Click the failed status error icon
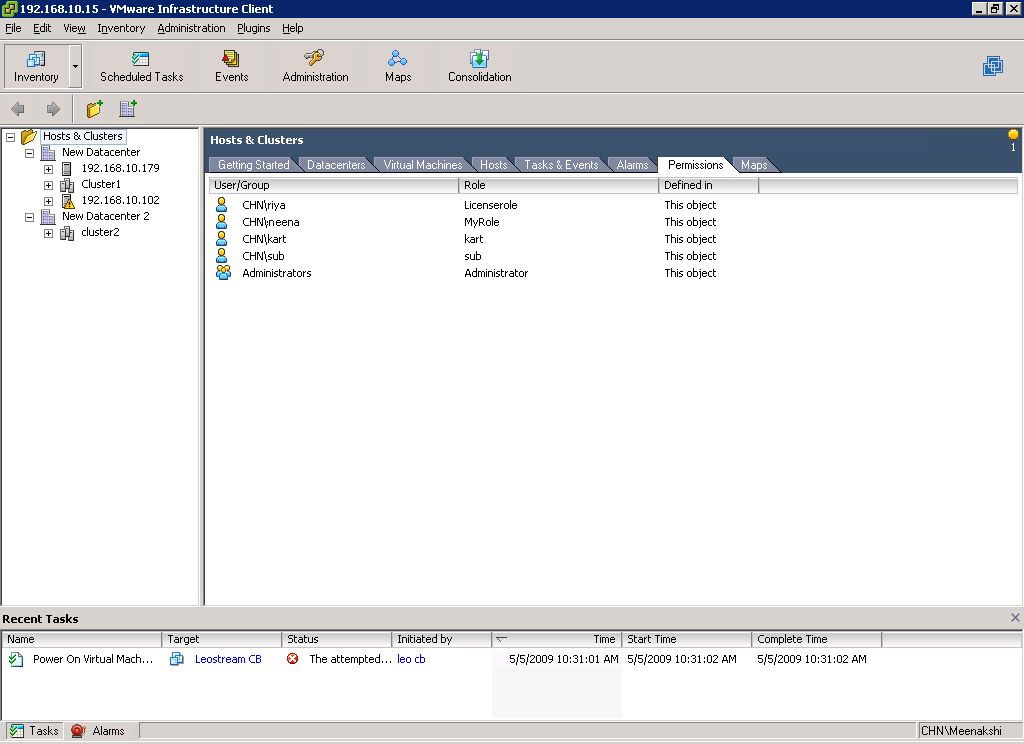Image resolution: width=1024 pixels, height=744 pixels. tap(293, 658)
